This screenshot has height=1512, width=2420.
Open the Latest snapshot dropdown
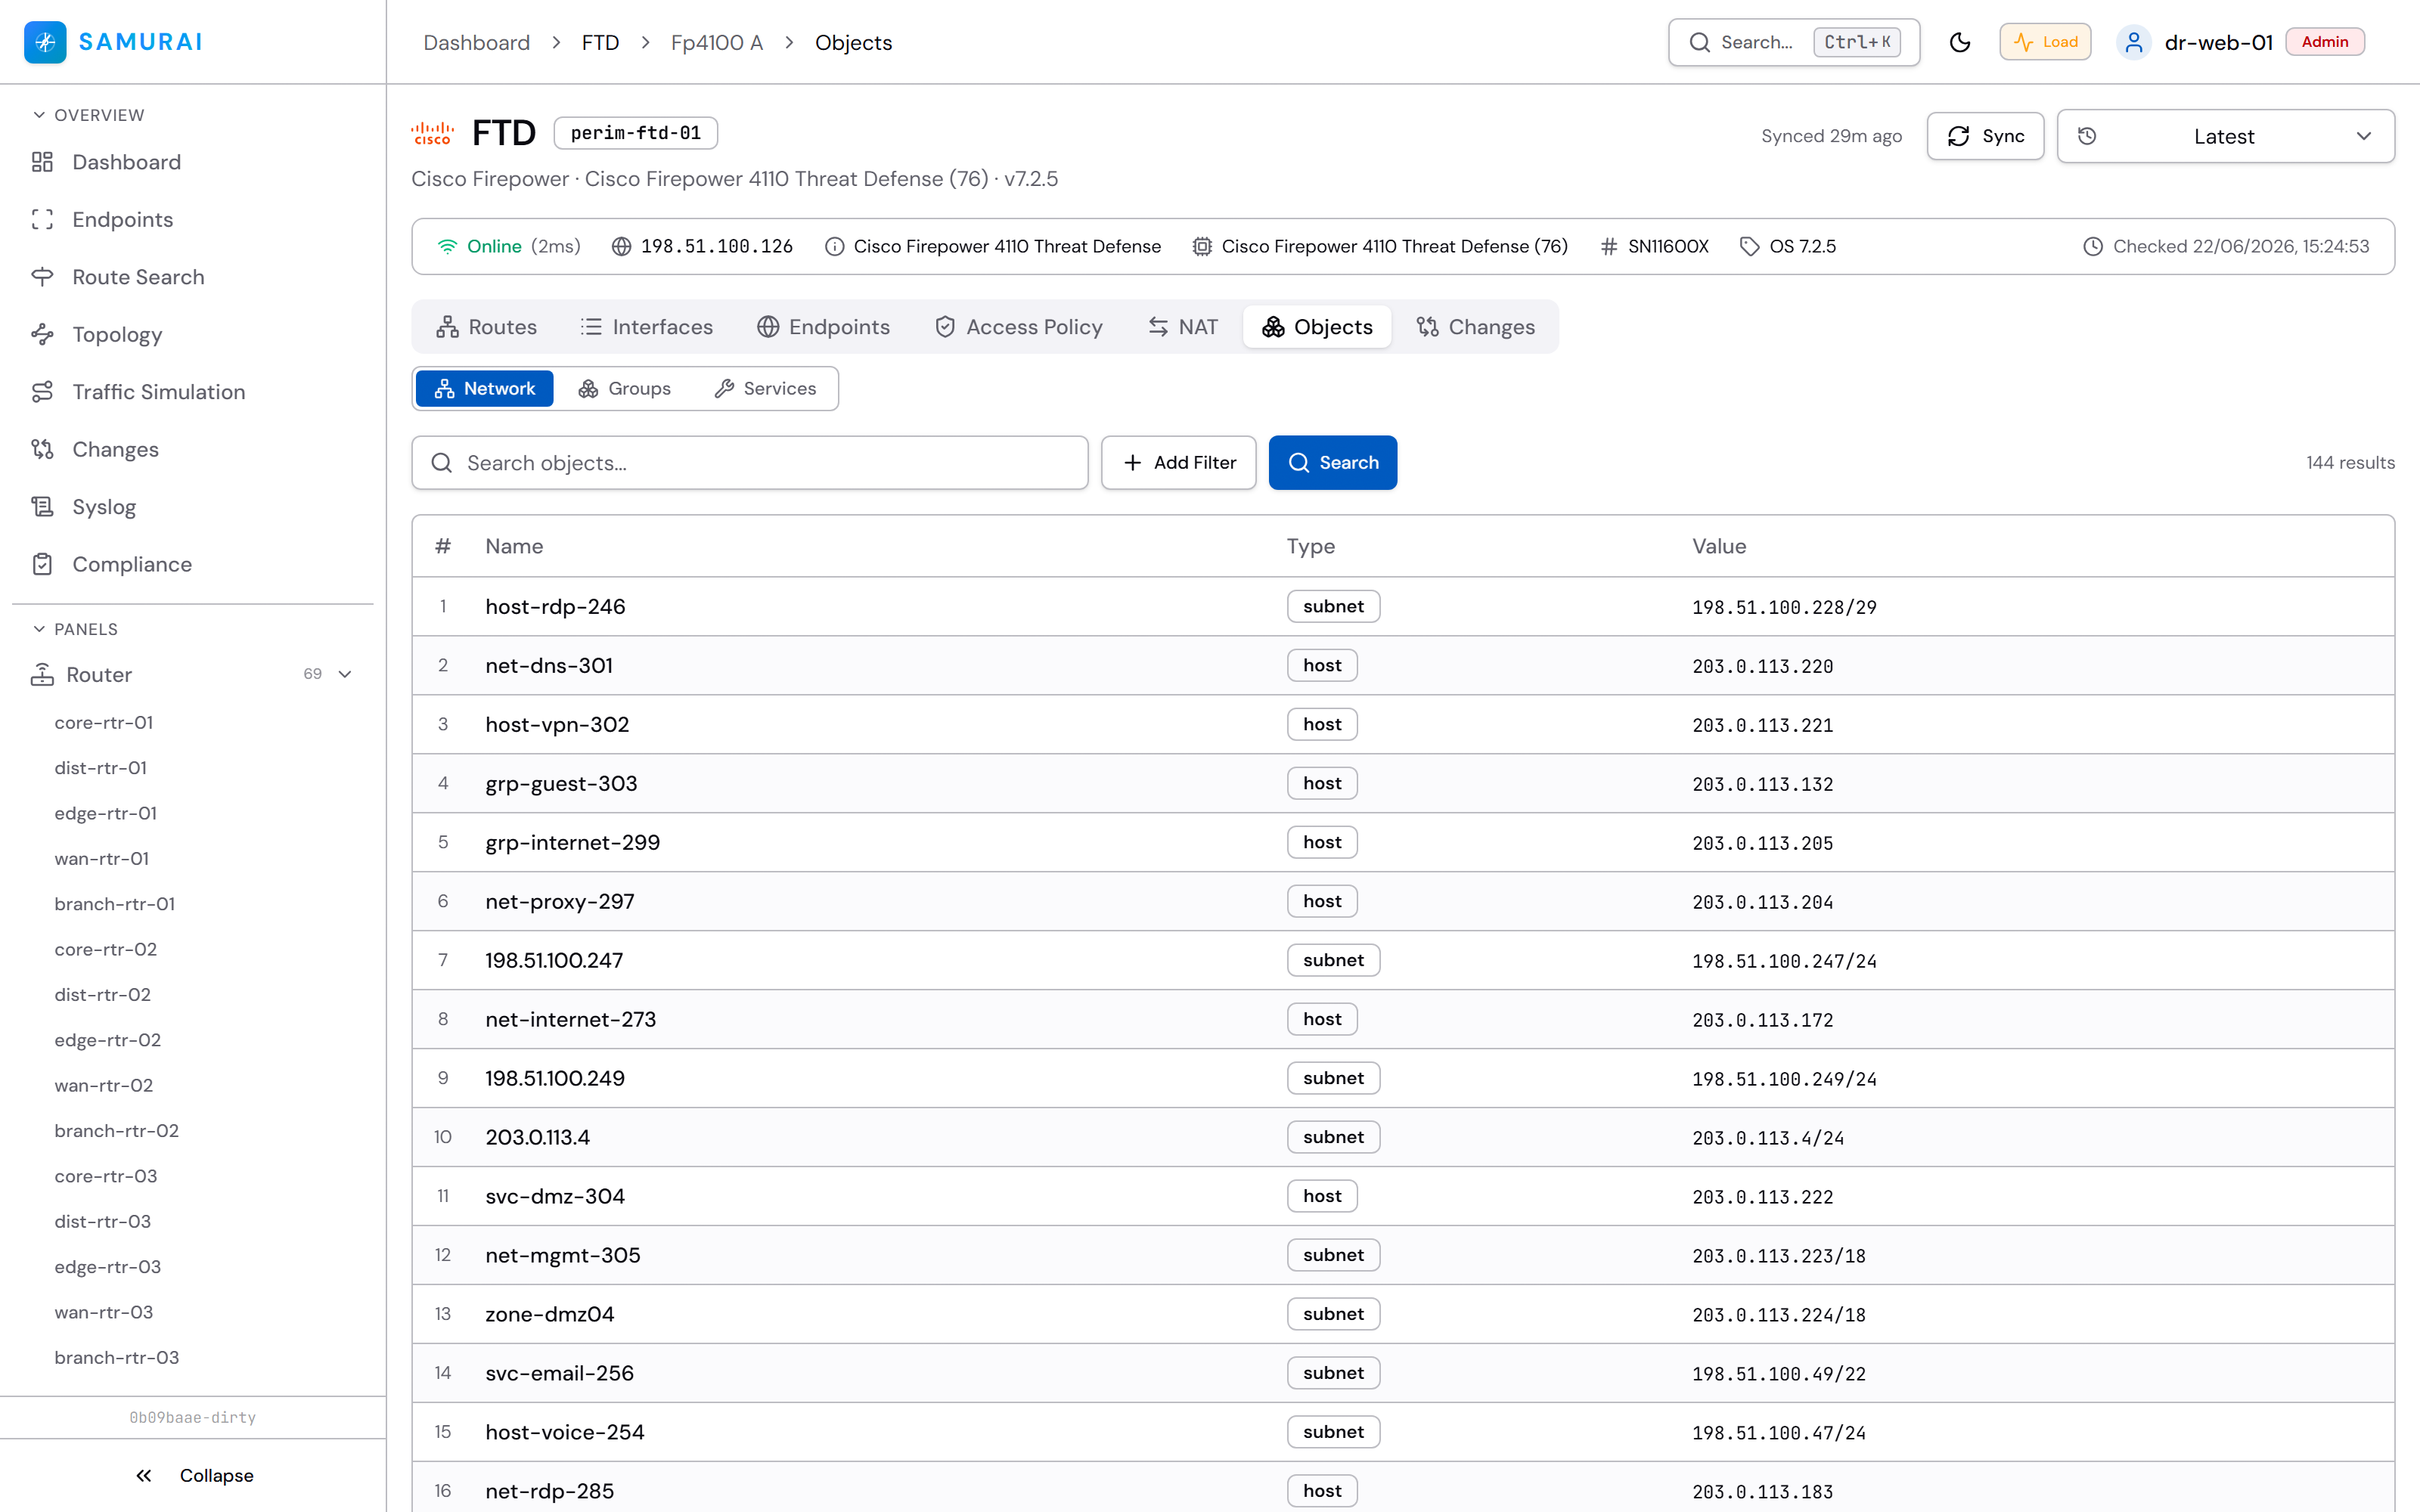pos(2225,136)
